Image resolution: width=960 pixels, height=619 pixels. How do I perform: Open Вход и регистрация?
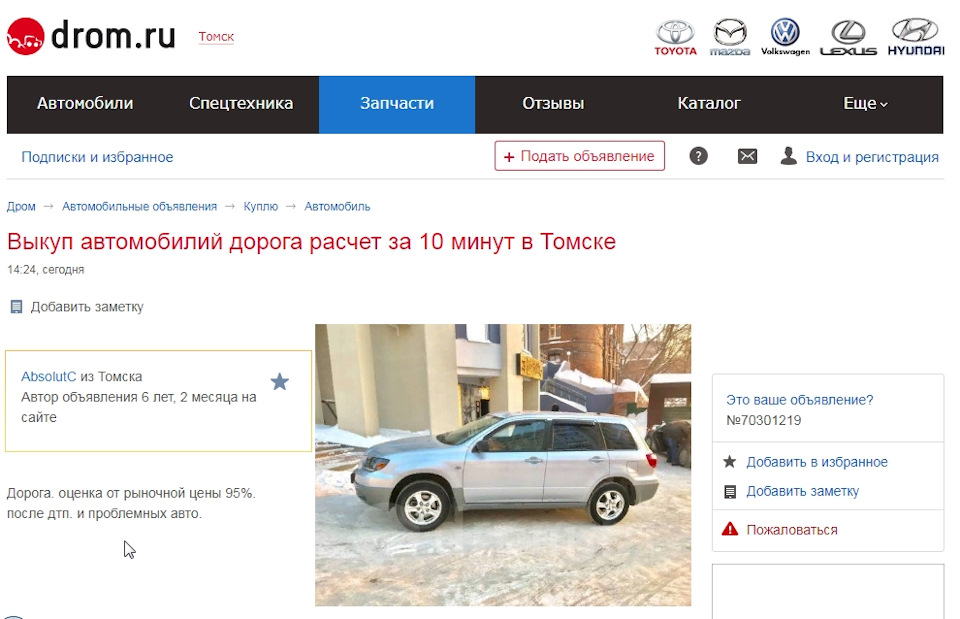[x=872, y=157]
